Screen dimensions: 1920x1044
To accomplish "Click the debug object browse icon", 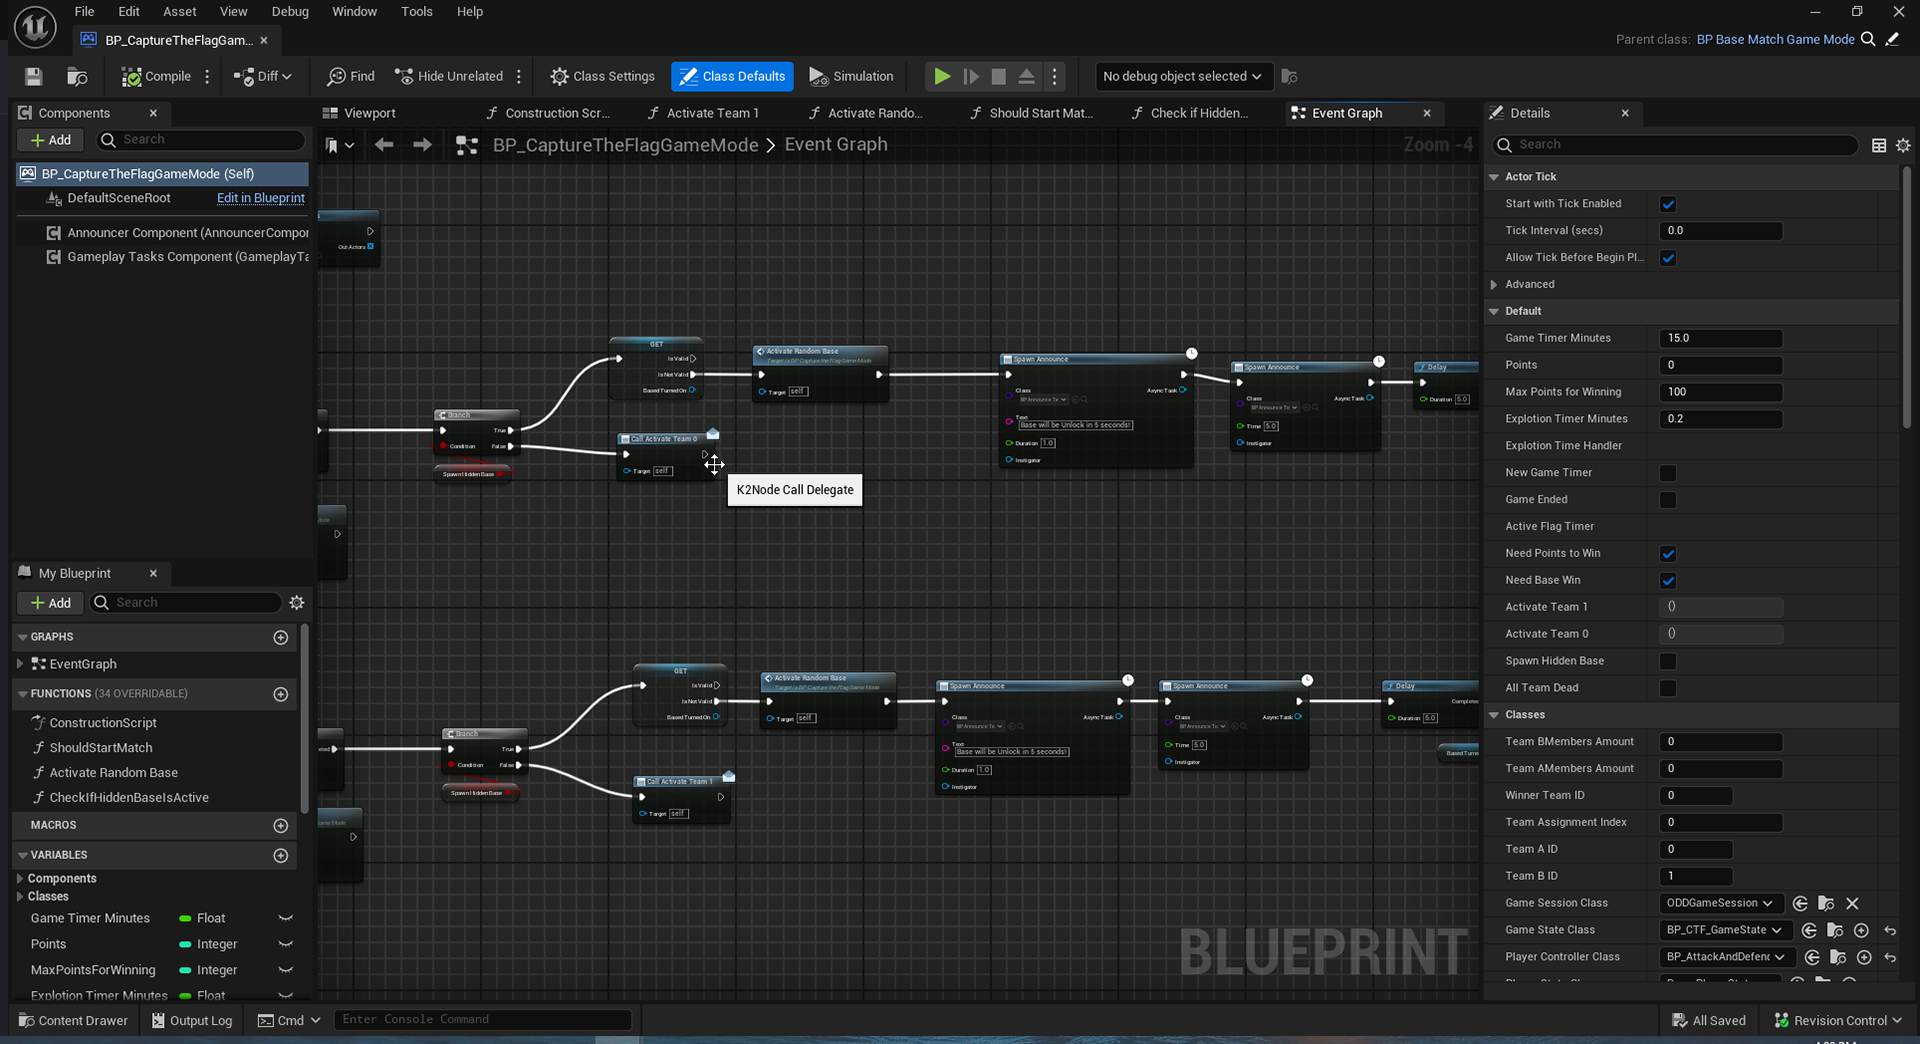I will [1290, 76].
